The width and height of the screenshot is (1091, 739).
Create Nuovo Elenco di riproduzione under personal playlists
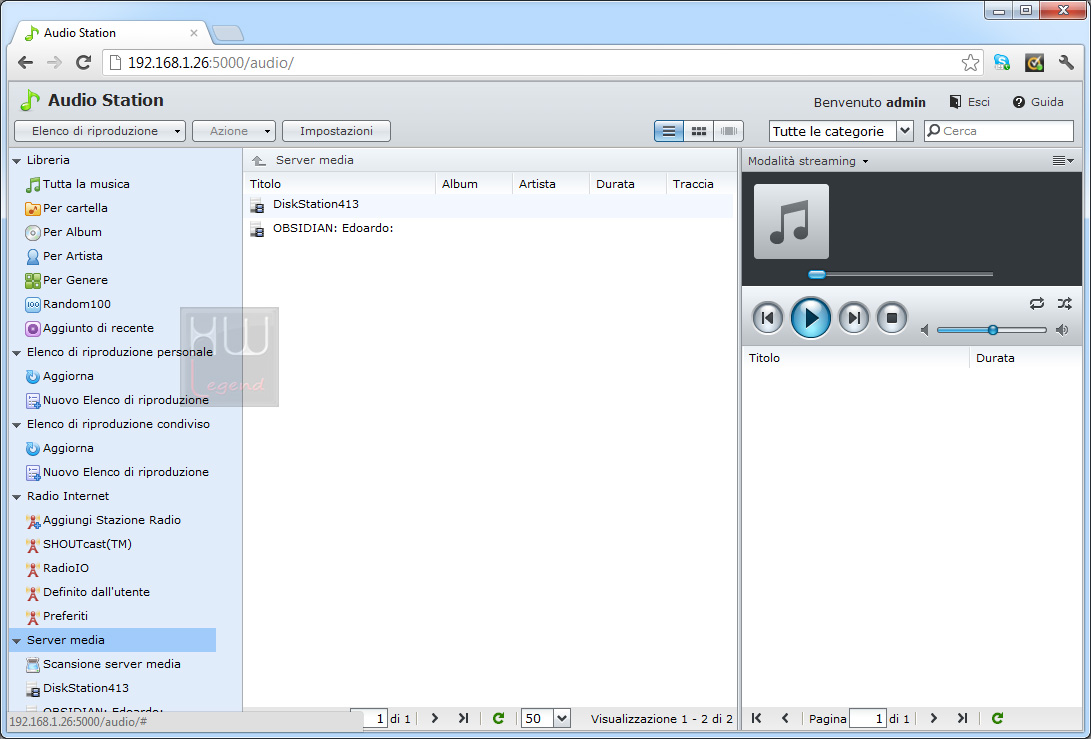pyautogui.click(x=117, y=400)
